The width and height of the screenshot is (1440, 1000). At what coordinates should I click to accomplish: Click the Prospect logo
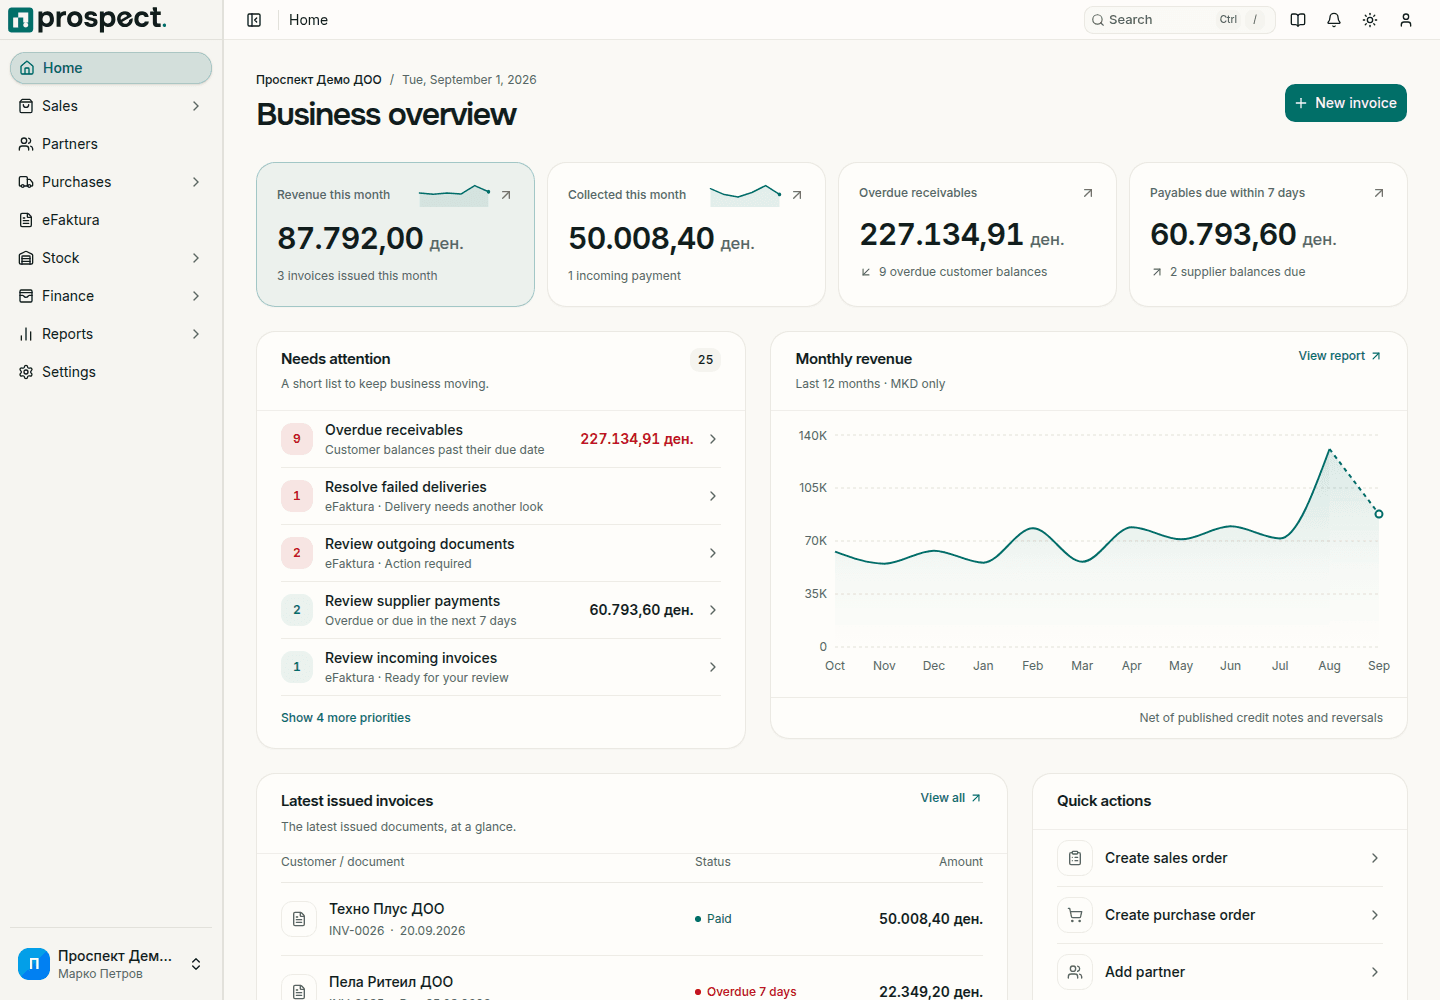tap(87, 19)
